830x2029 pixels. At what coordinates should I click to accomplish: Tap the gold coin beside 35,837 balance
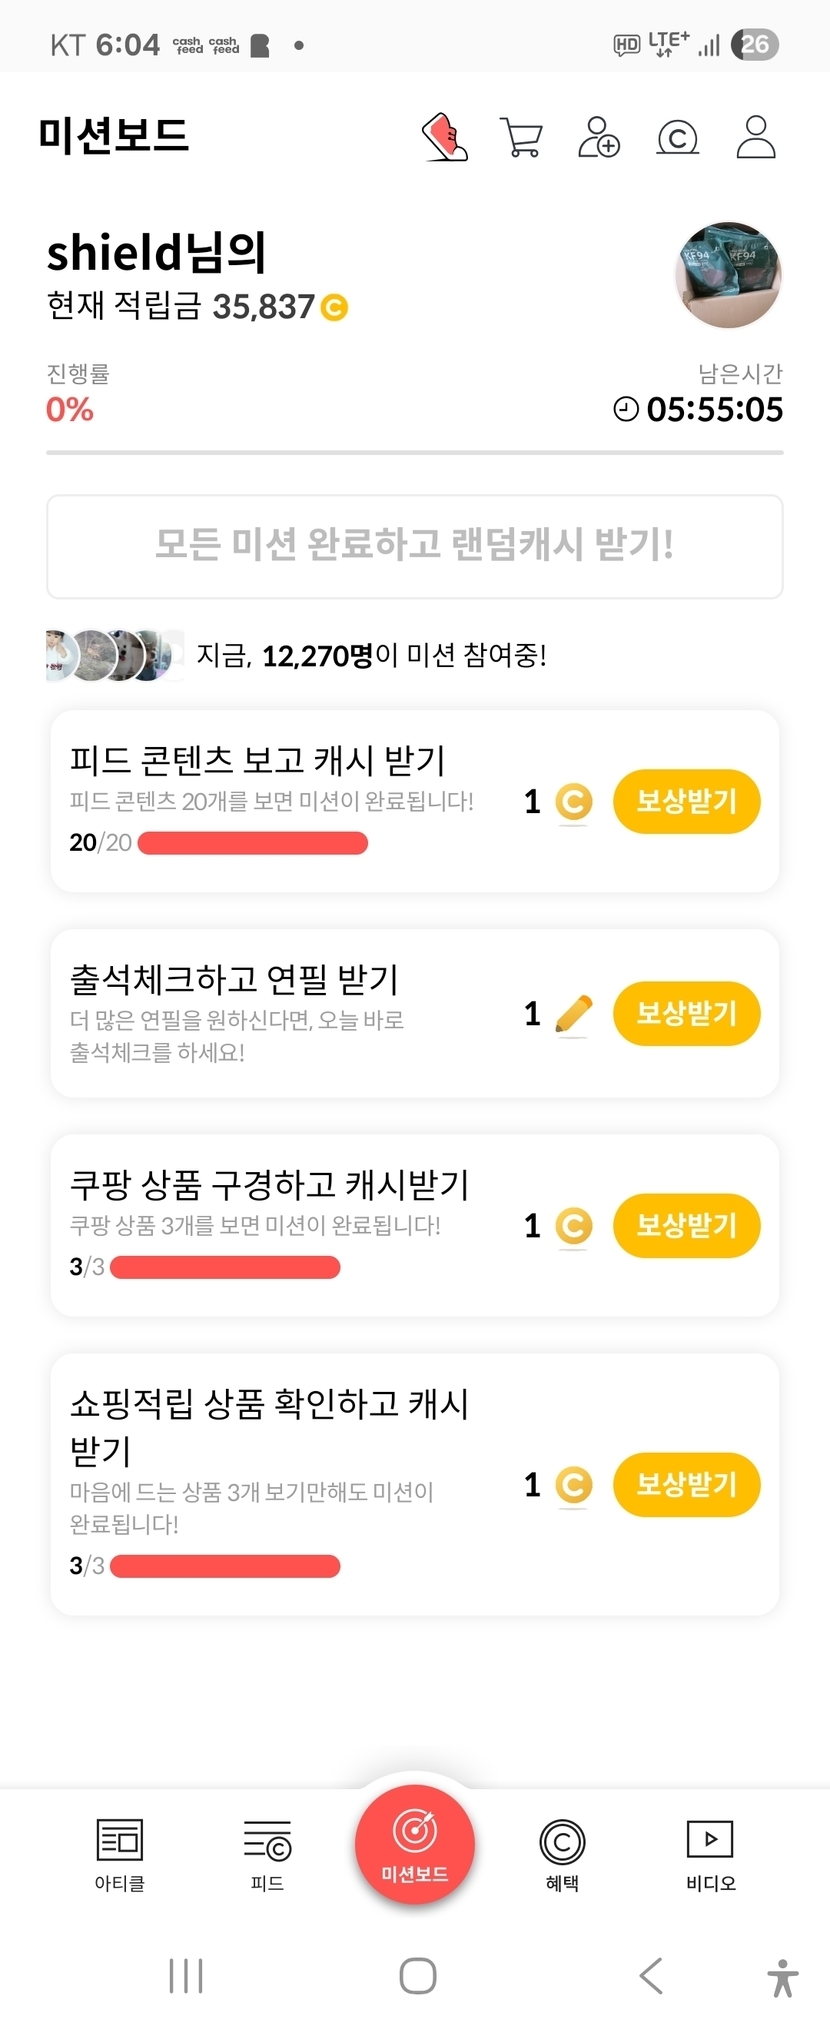click(334, 307)
